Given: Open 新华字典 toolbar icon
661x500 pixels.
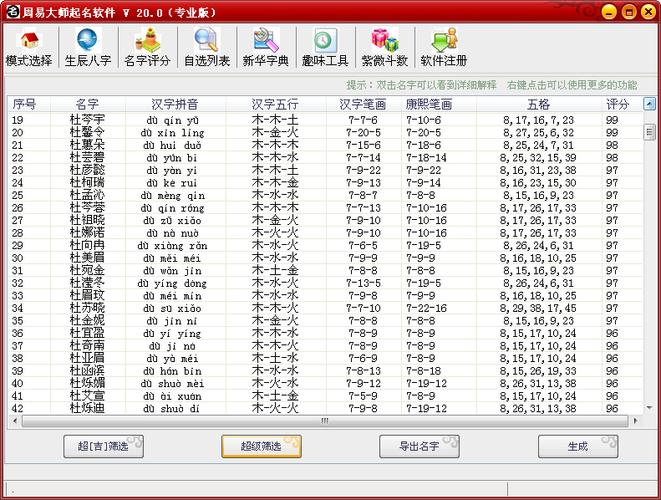Looking at the screenshot, I should point(266,48).
